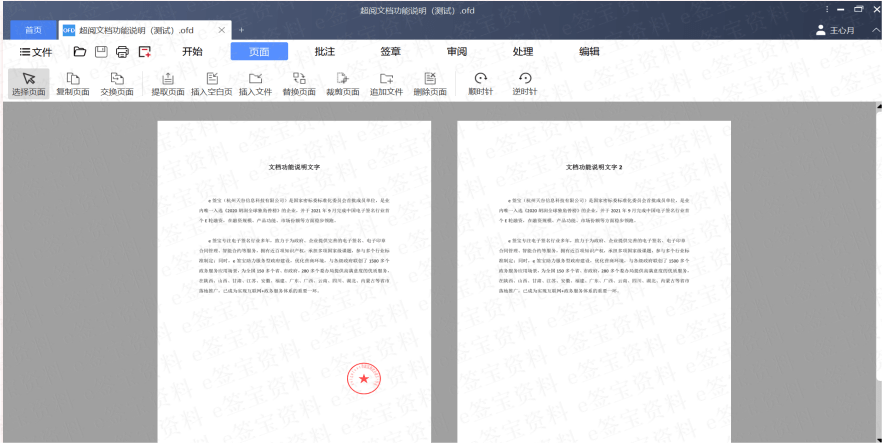Screen dimensions: 882x443
Task: Switch to the 签章 ribbon tab
Action: point(390,52)
